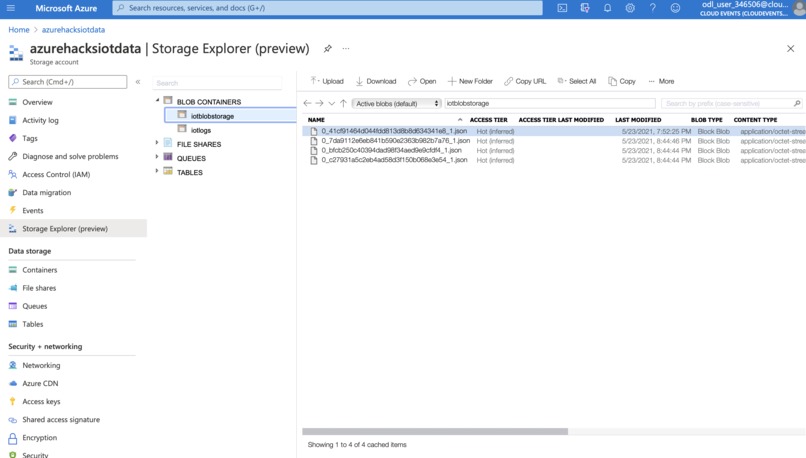
Task: Click Copy in the blob toolbar
Action: (x=622, y=81)
